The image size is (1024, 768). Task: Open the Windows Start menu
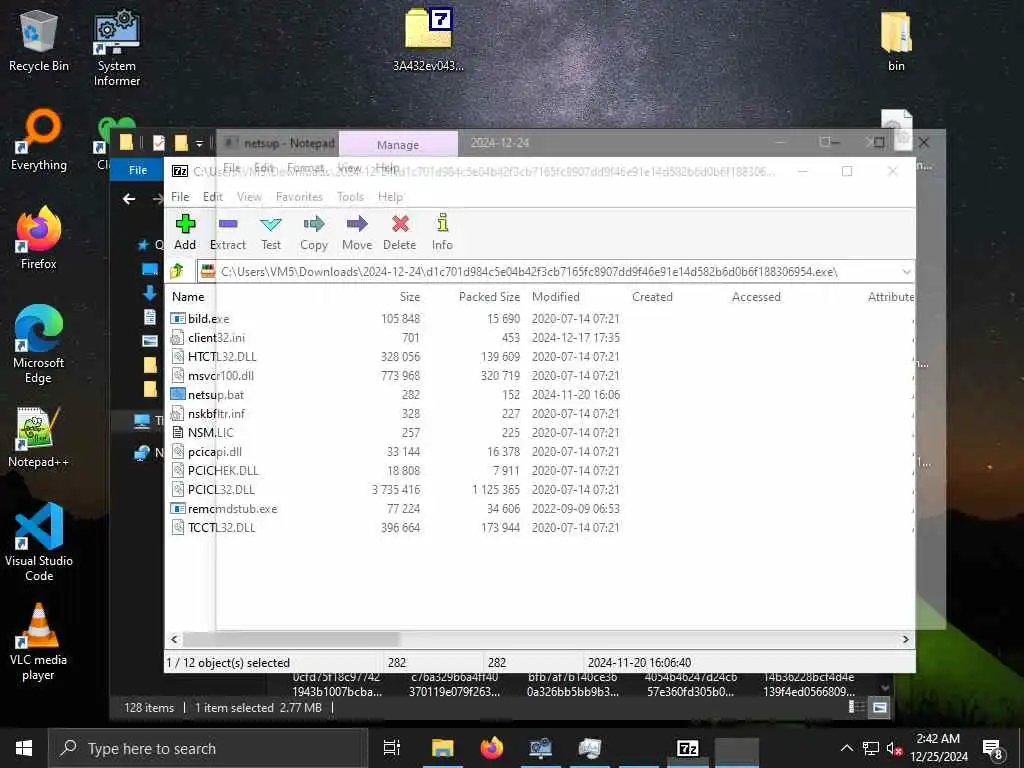coord(24,748)
